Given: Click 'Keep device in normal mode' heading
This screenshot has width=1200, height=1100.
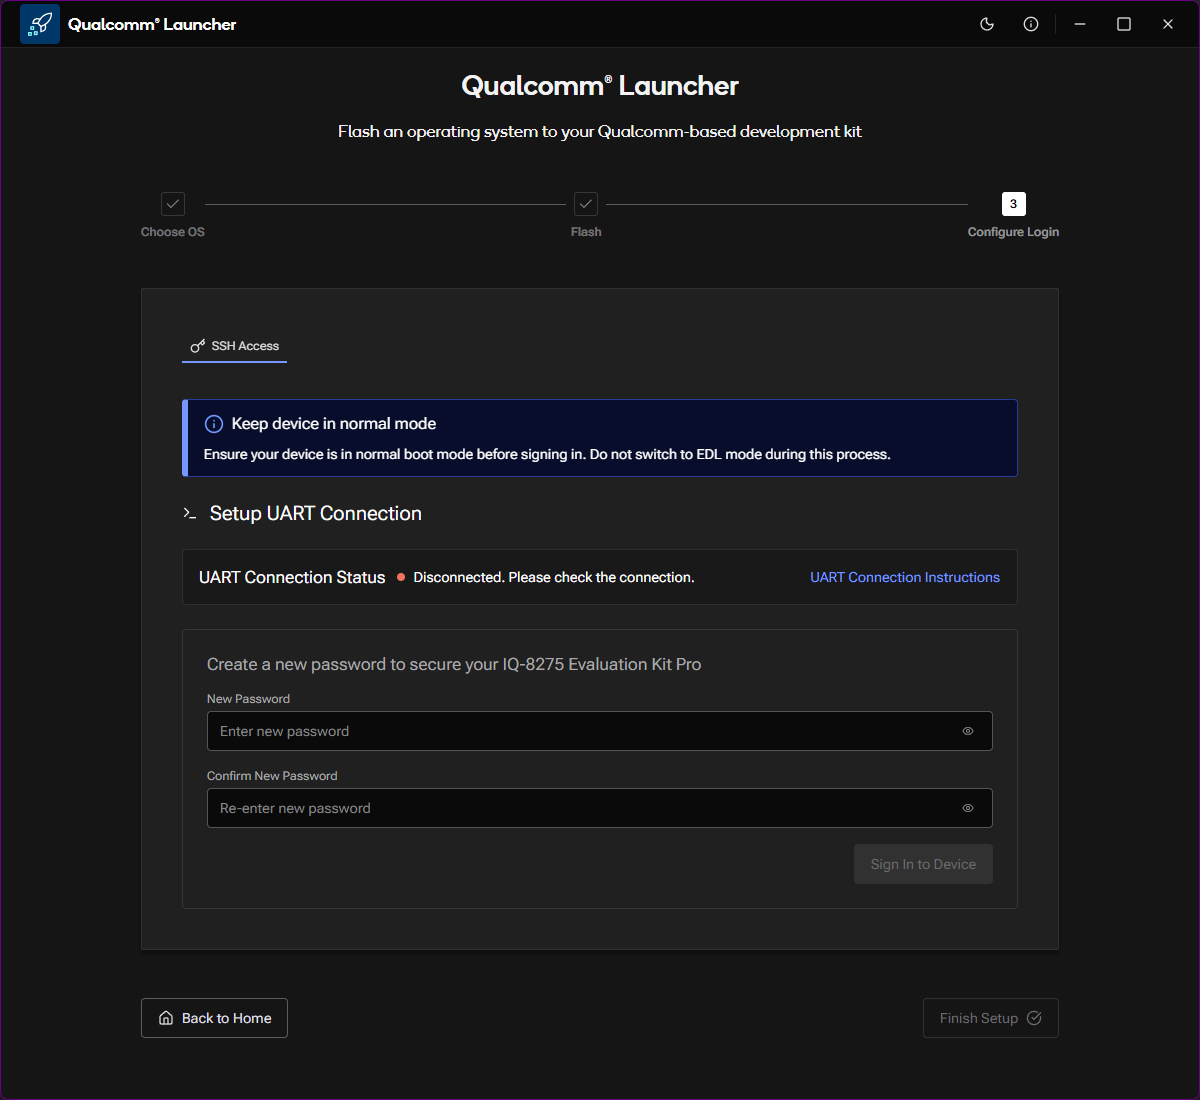Looking at the screenshot, I should (334, 424).
